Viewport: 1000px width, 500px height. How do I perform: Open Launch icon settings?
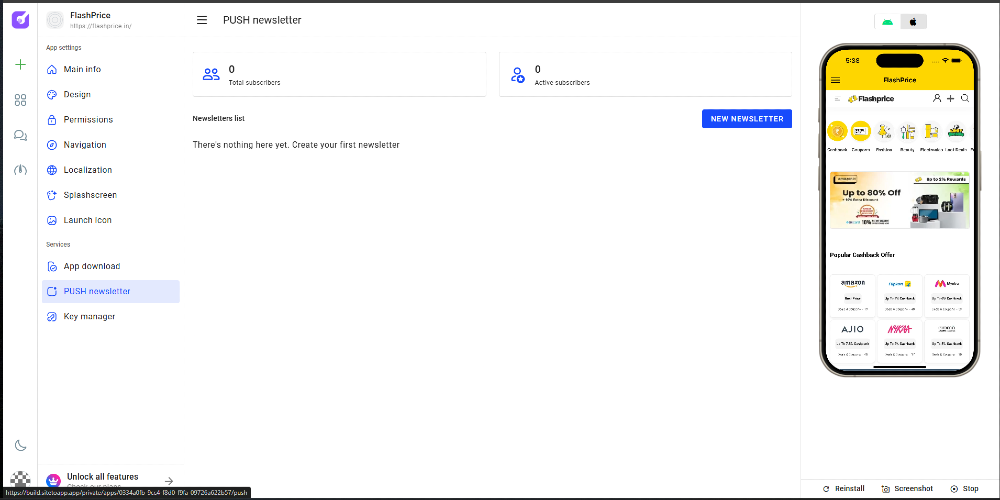pyautogui.click(x=111, y=220)
